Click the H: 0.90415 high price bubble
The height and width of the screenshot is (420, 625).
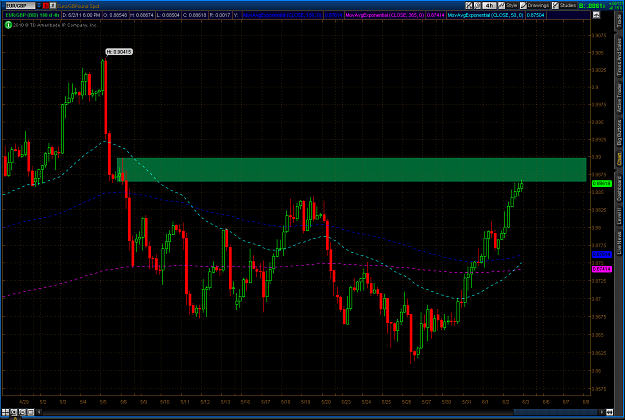pos(119,52)
